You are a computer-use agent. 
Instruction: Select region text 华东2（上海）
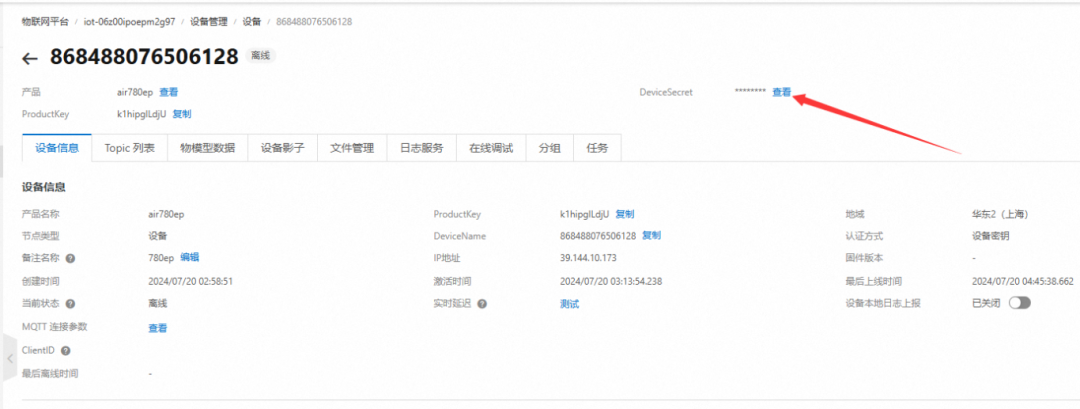click(1000, 214)
